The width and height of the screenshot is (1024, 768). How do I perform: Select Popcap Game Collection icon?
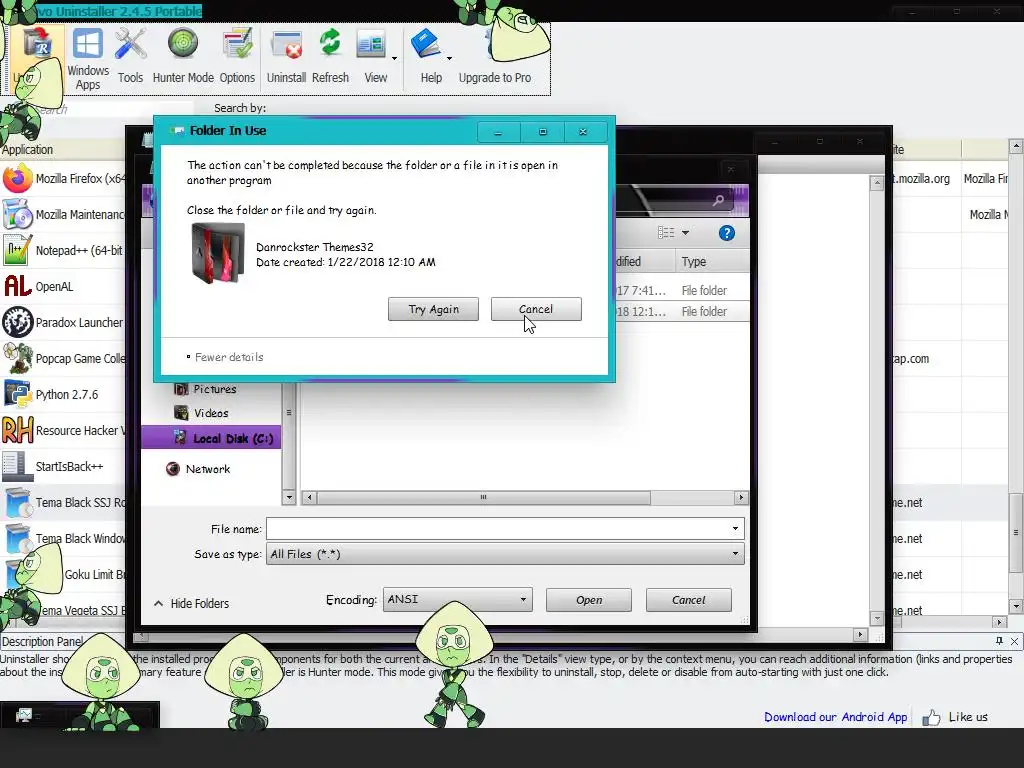(18, 358)
